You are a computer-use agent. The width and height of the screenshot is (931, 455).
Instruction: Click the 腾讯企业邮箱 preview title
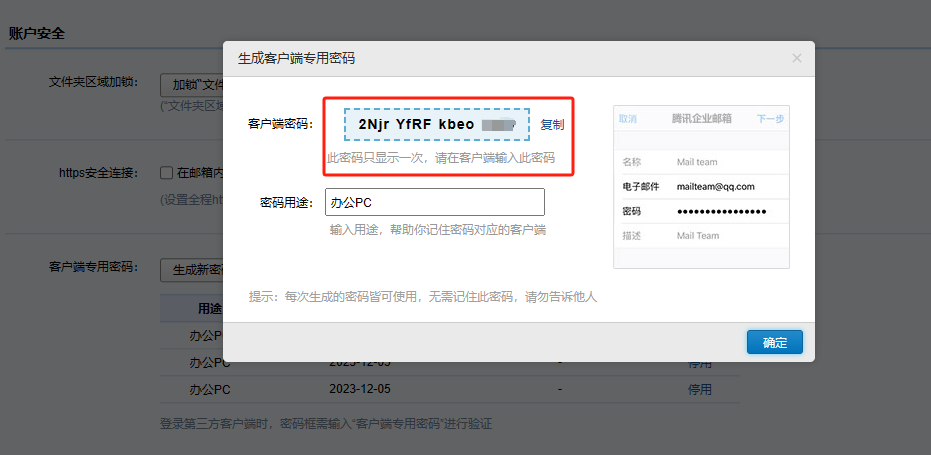click(701, 119)
